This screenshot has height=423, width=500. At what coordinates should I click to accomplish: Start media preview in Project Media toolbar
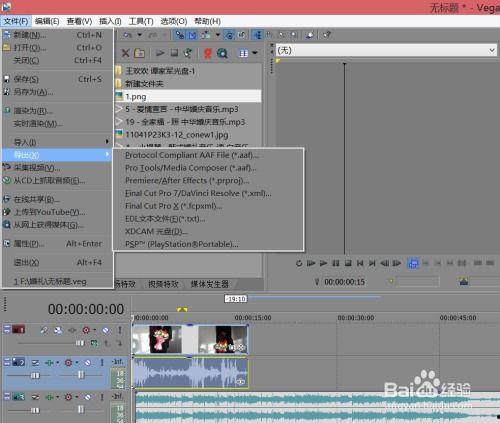160,53
